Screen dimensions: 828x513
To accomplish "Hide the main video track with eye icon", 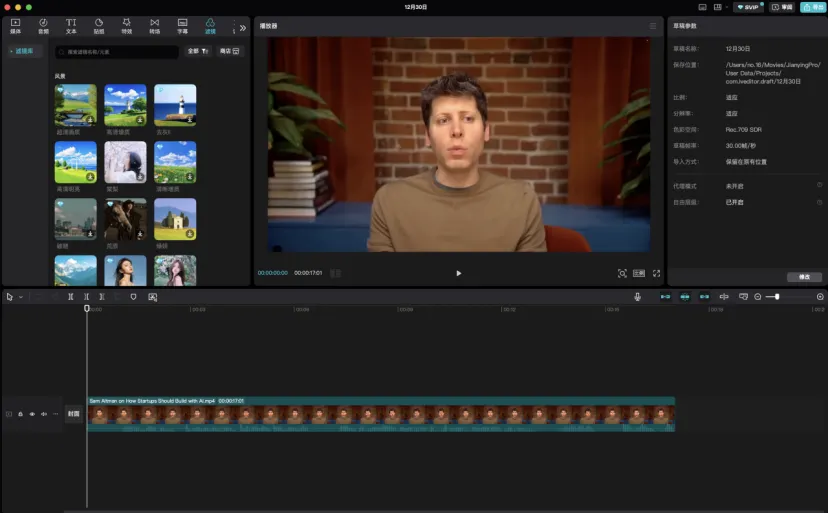I will (32, 414).
